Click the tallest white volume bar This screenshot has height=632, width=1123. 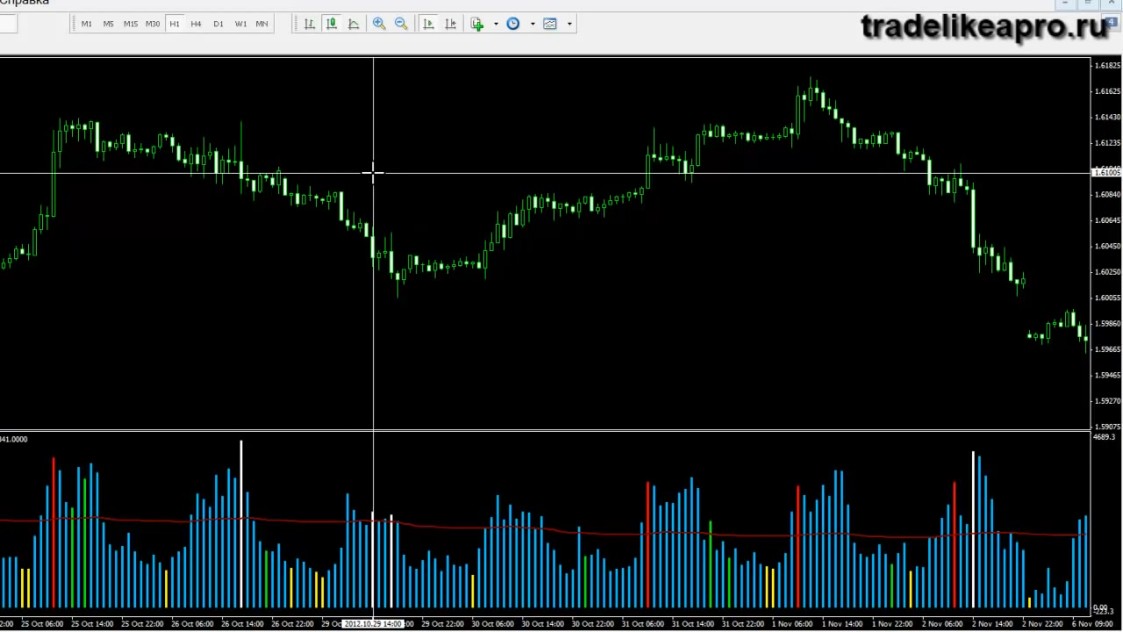point(241,524)
